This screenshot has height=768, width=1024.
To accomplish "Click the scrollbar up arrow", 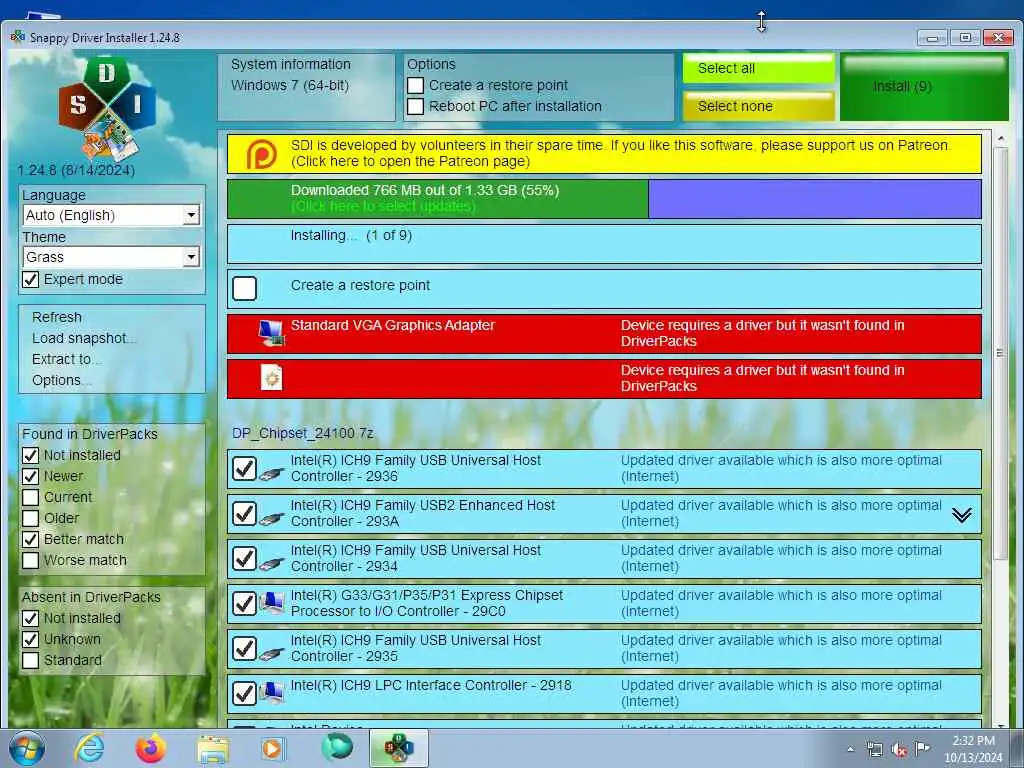I will 1000,139.
